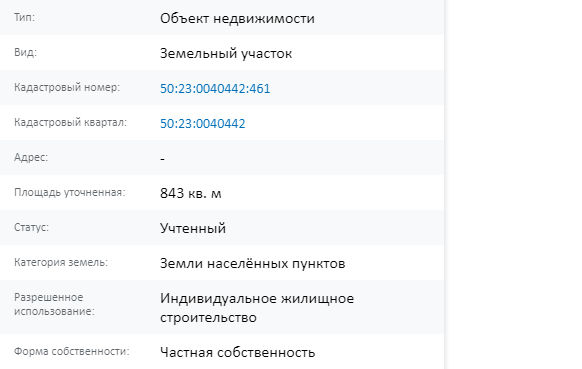This screenshot has width=582, height=369.
Task: Click the 'Статус:' label
Action: pos(32,227)
